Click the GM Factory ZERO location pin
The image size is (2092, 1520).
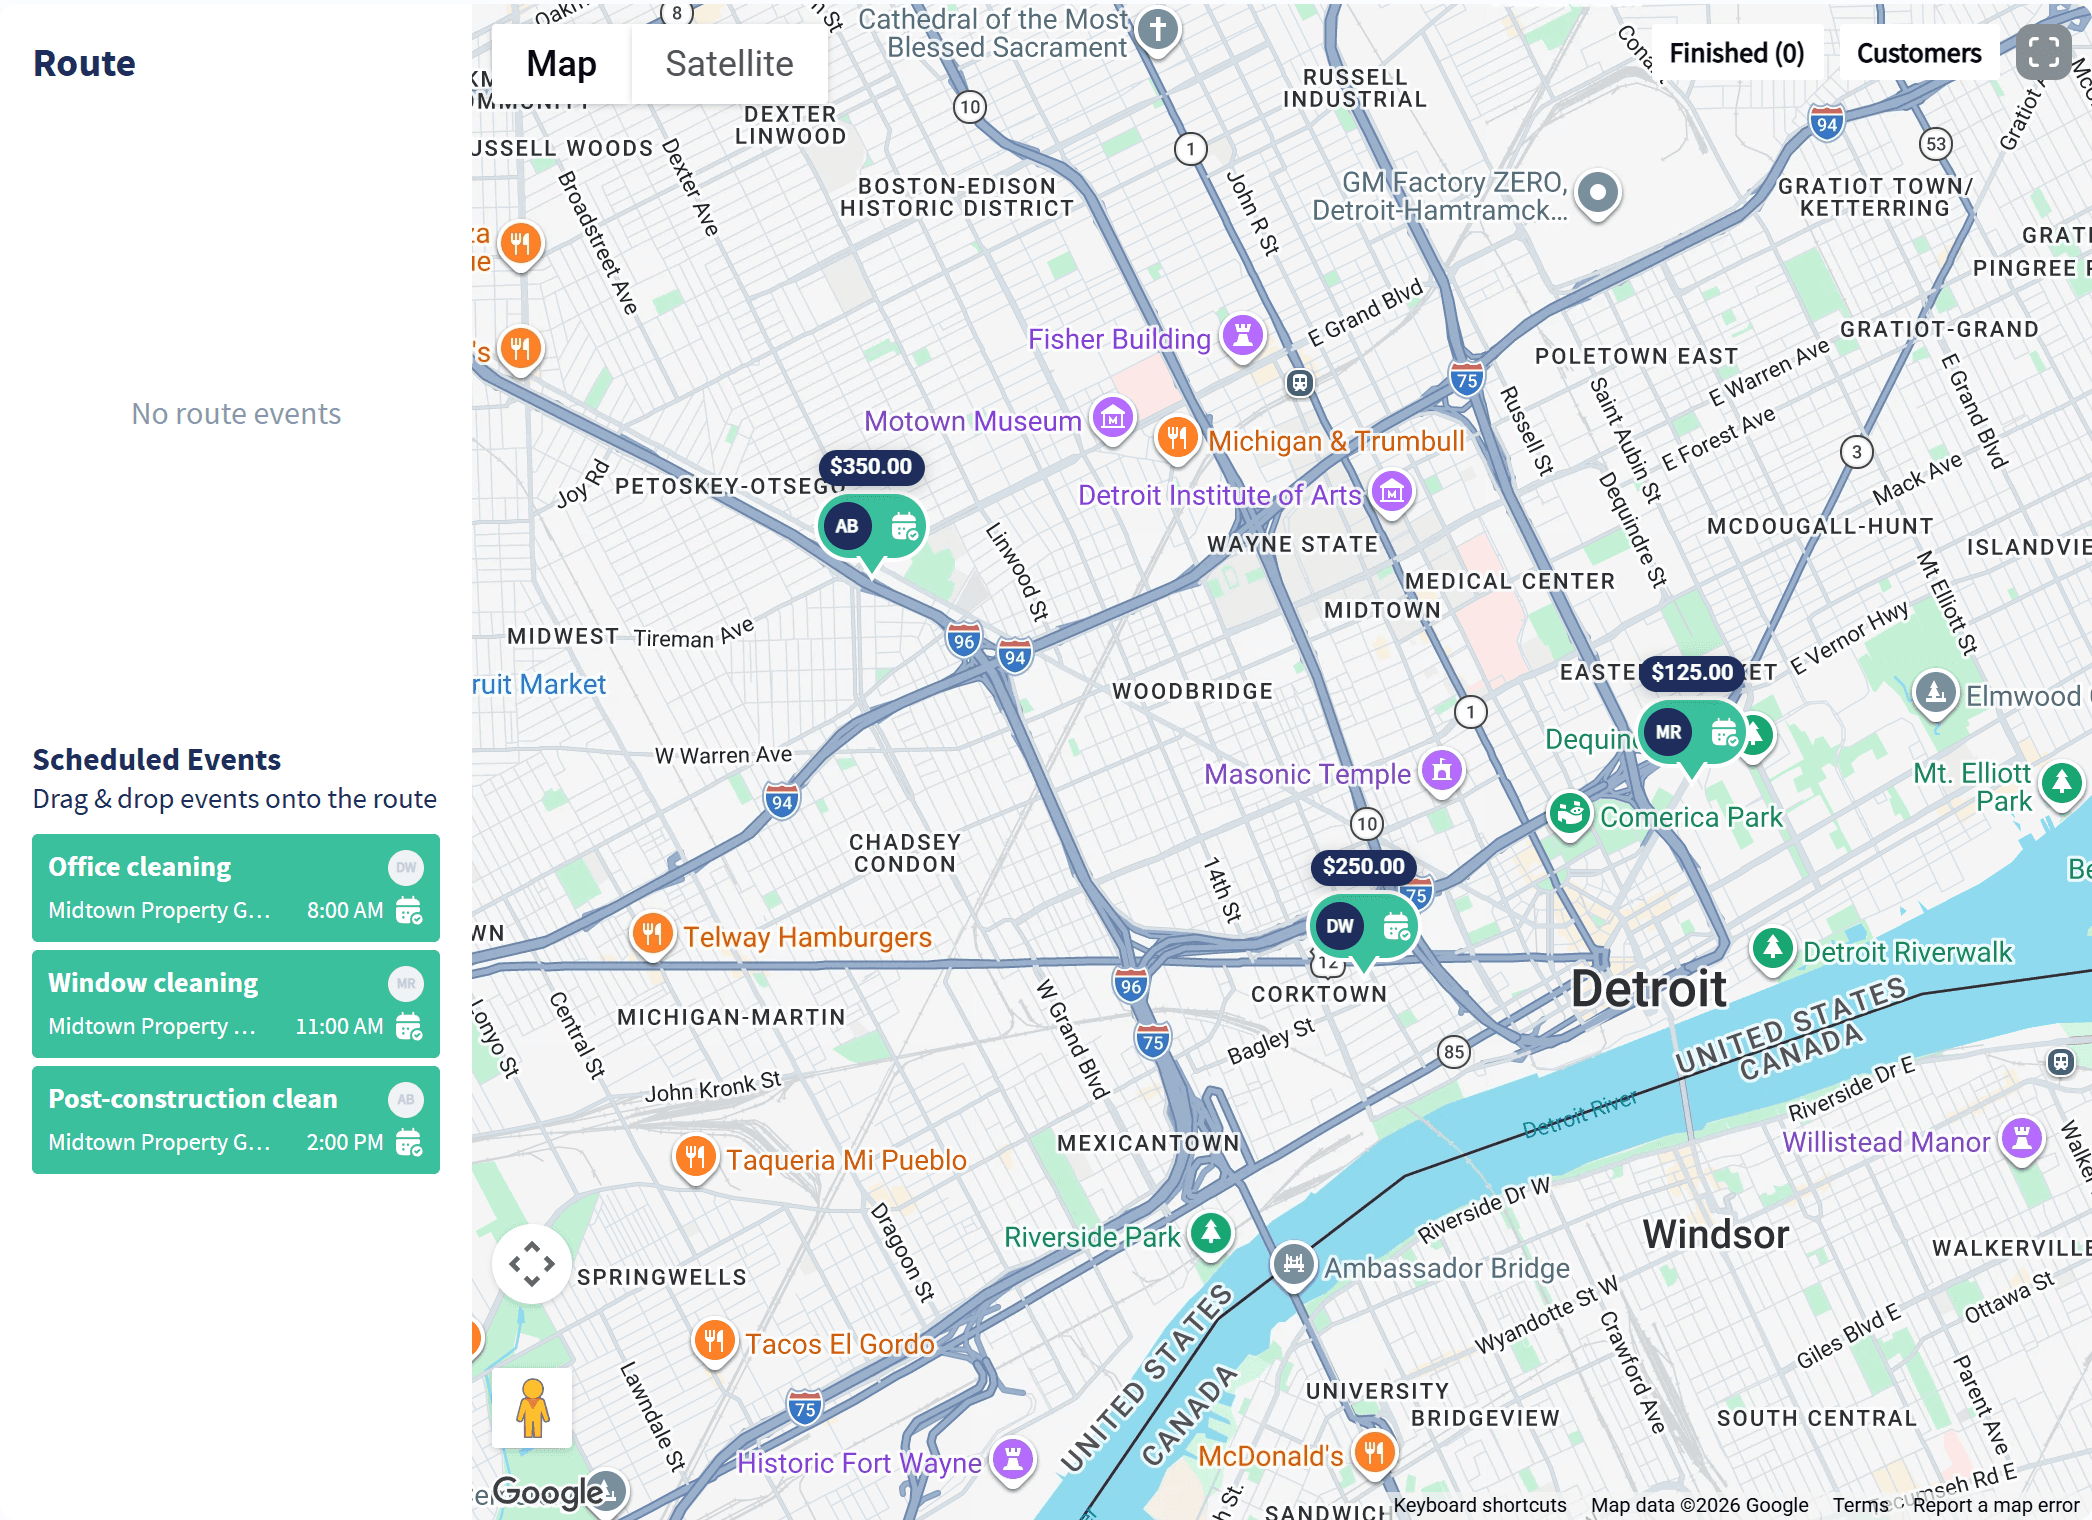coord(1597,192)
